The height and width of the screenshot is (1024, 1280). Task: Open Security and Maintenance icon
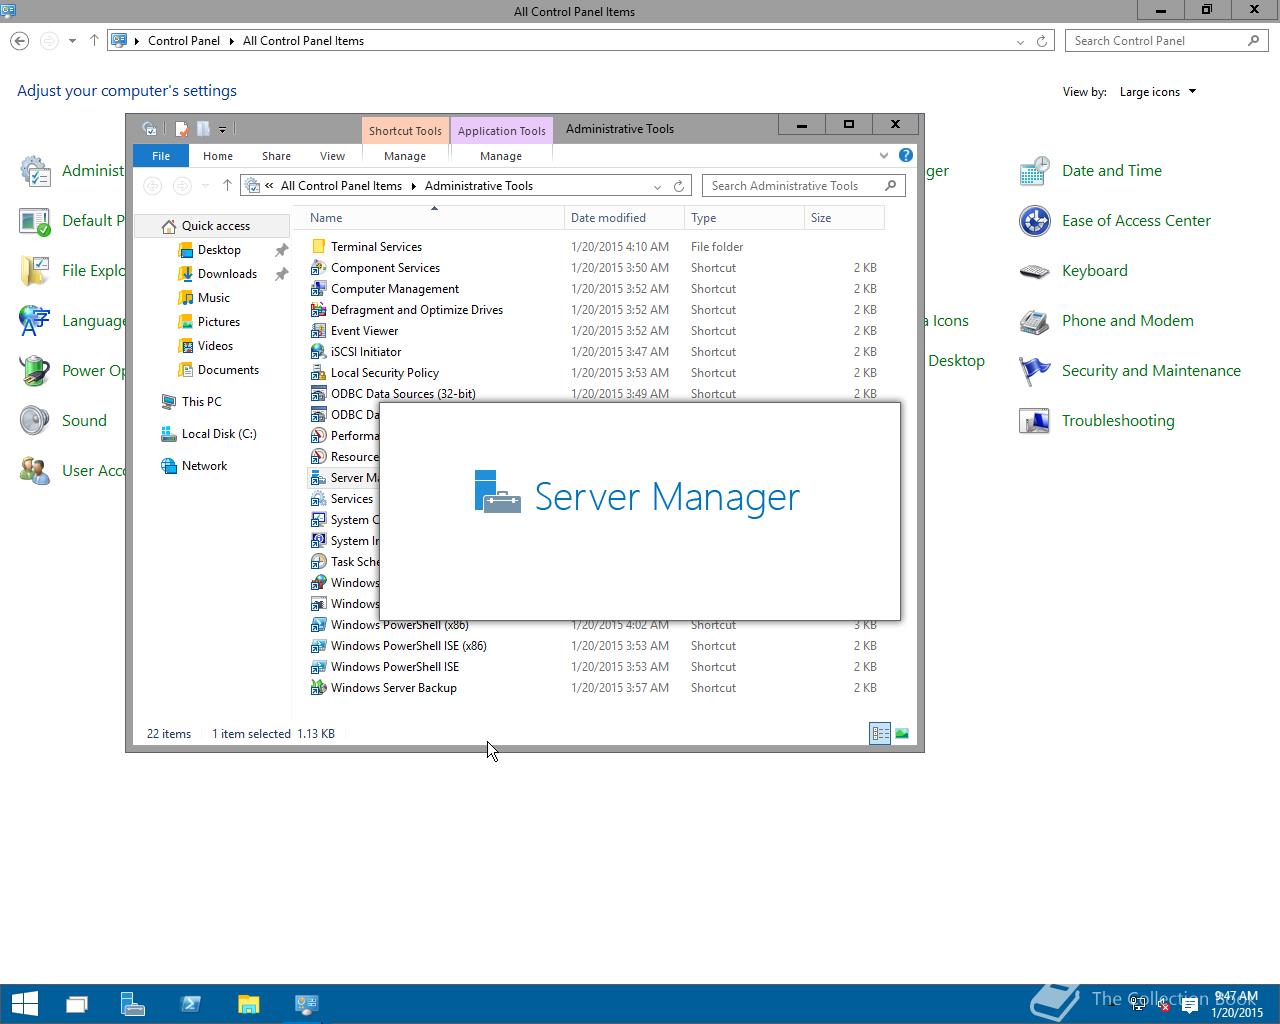point(1034,371)
